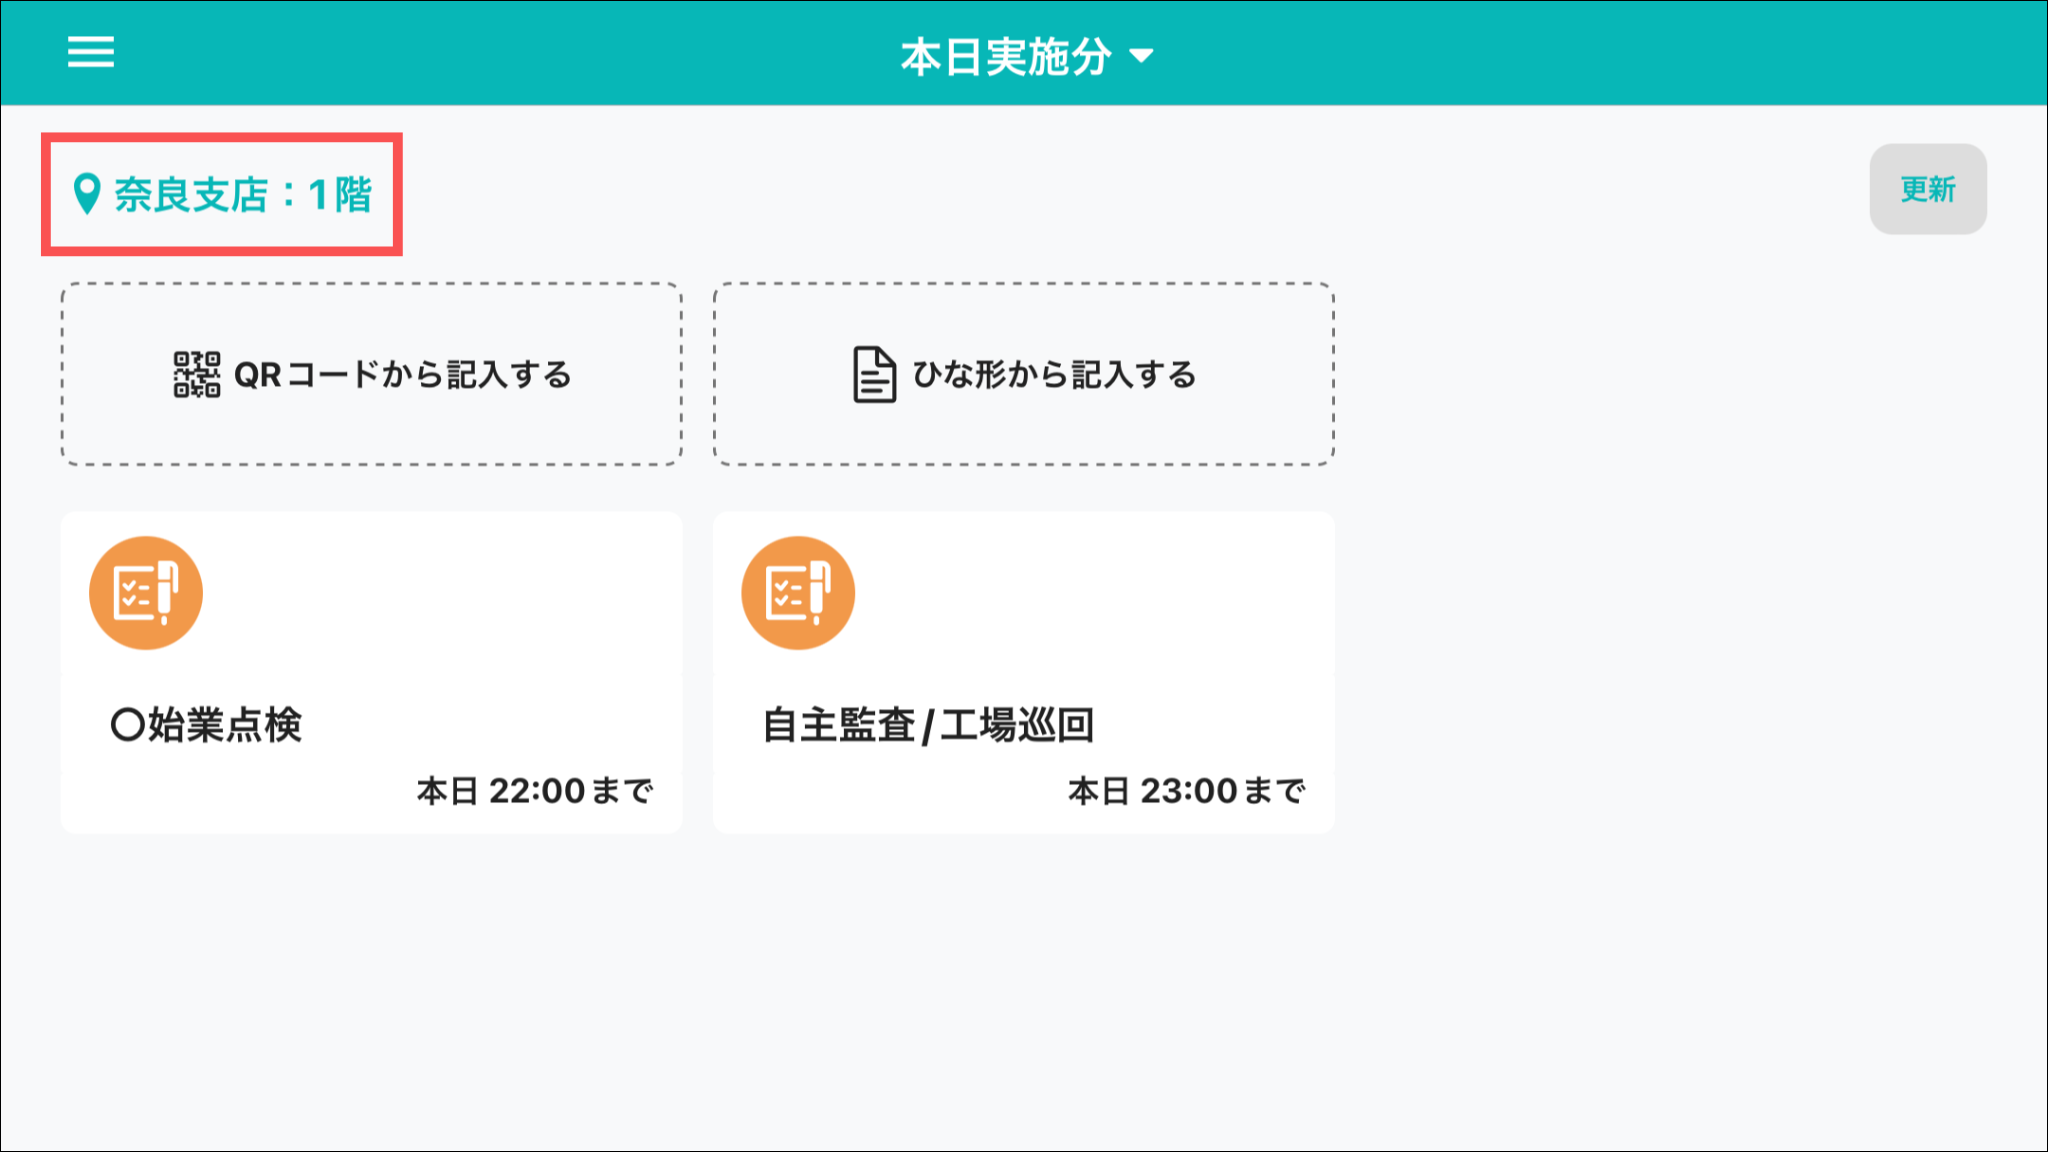The height and width of the screenshot is (1152, 2048).
Task: Tap QRコードから記入する button
Action: (x=372, y=374)
